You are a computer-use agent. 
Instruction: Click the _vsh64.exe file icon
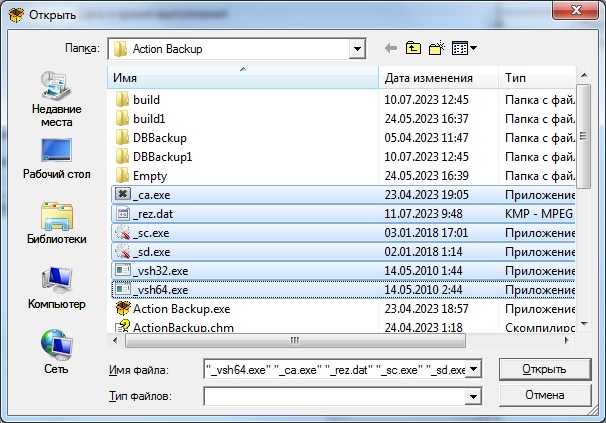(123, 289)
